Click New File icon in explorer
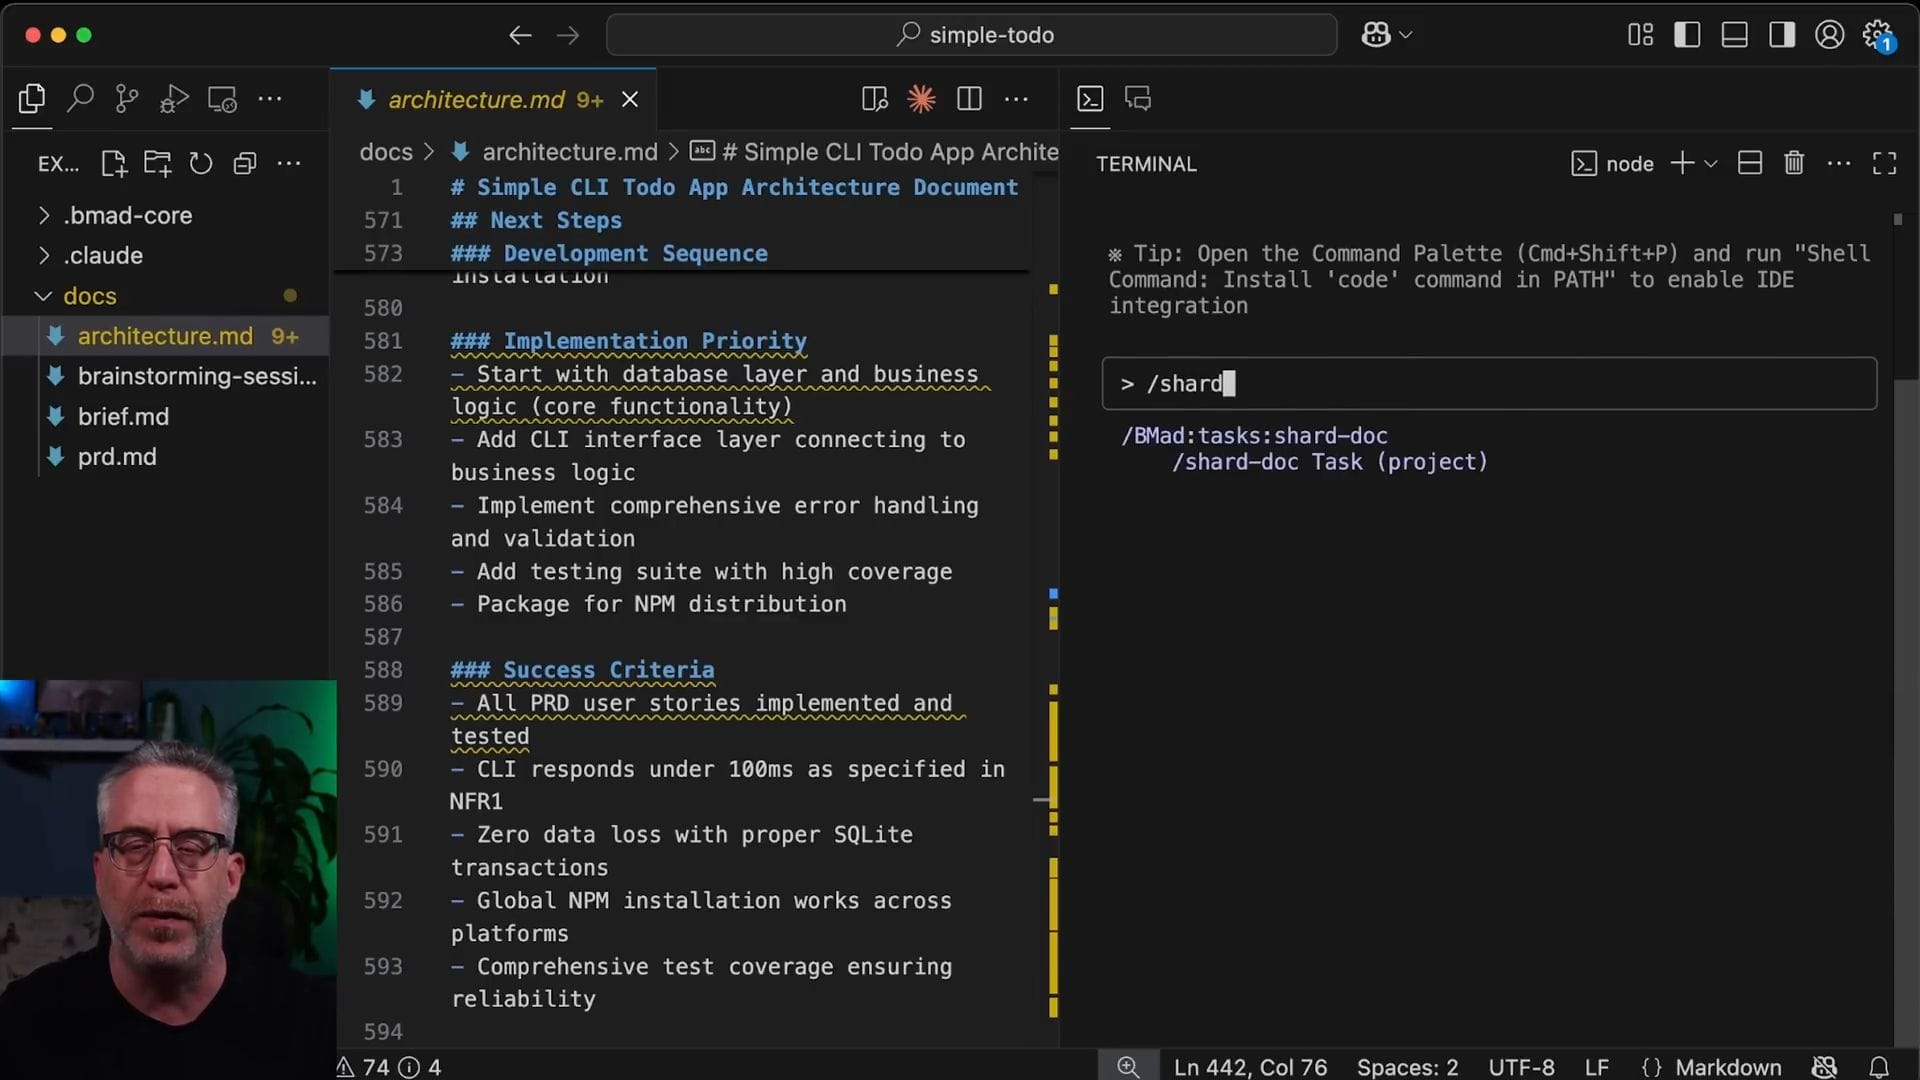The width and height of the screenshot is (1920, 1080). tap(114, 163)
